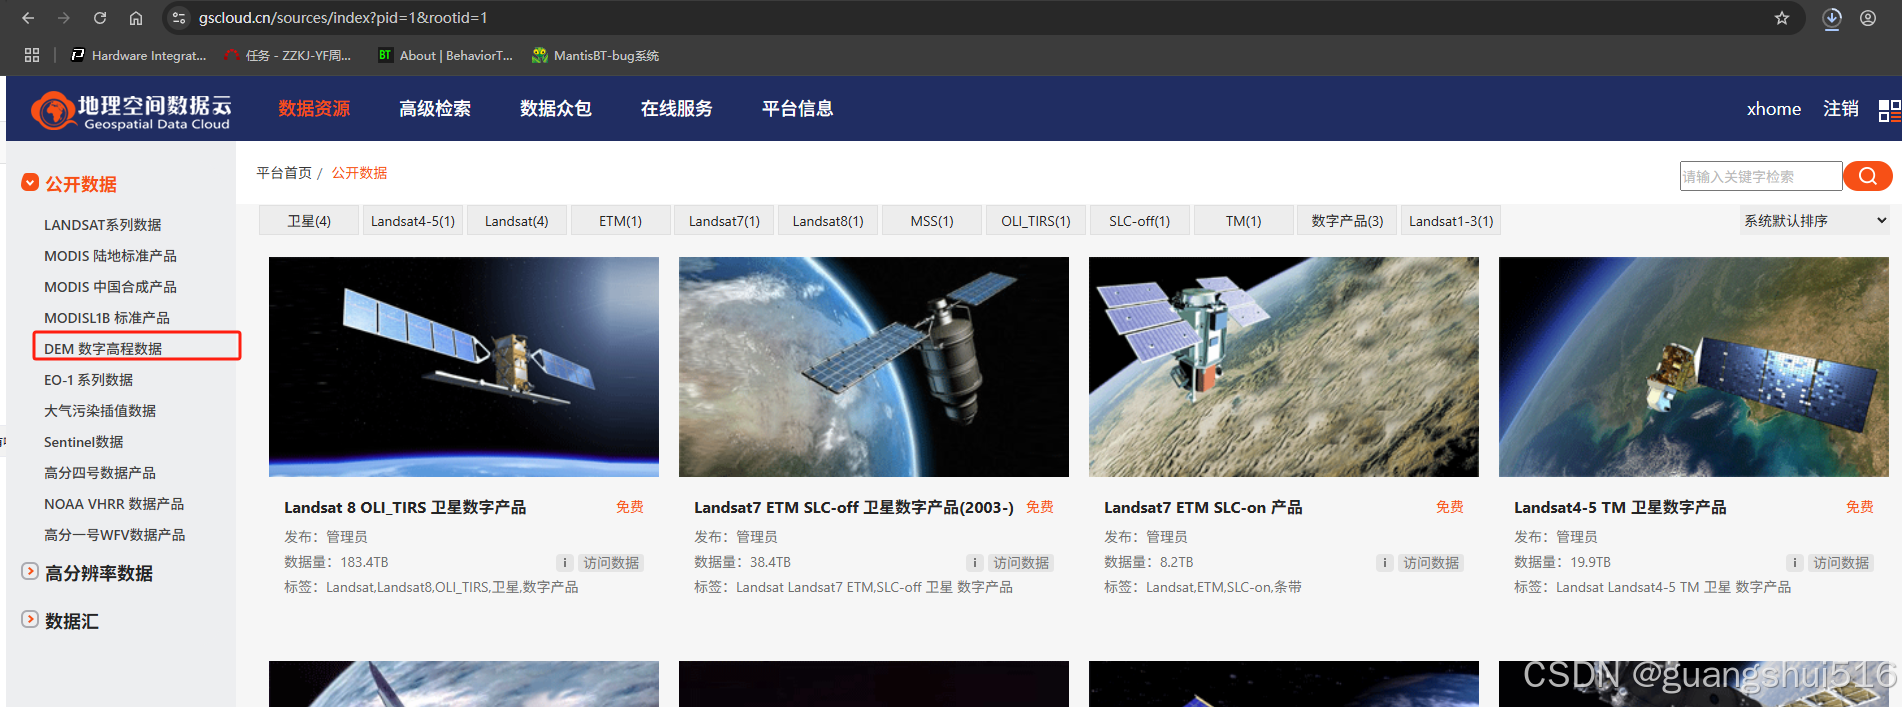
Task: Select LANDSAT系列数据 in the sidebar
Action: coord(102,225)
